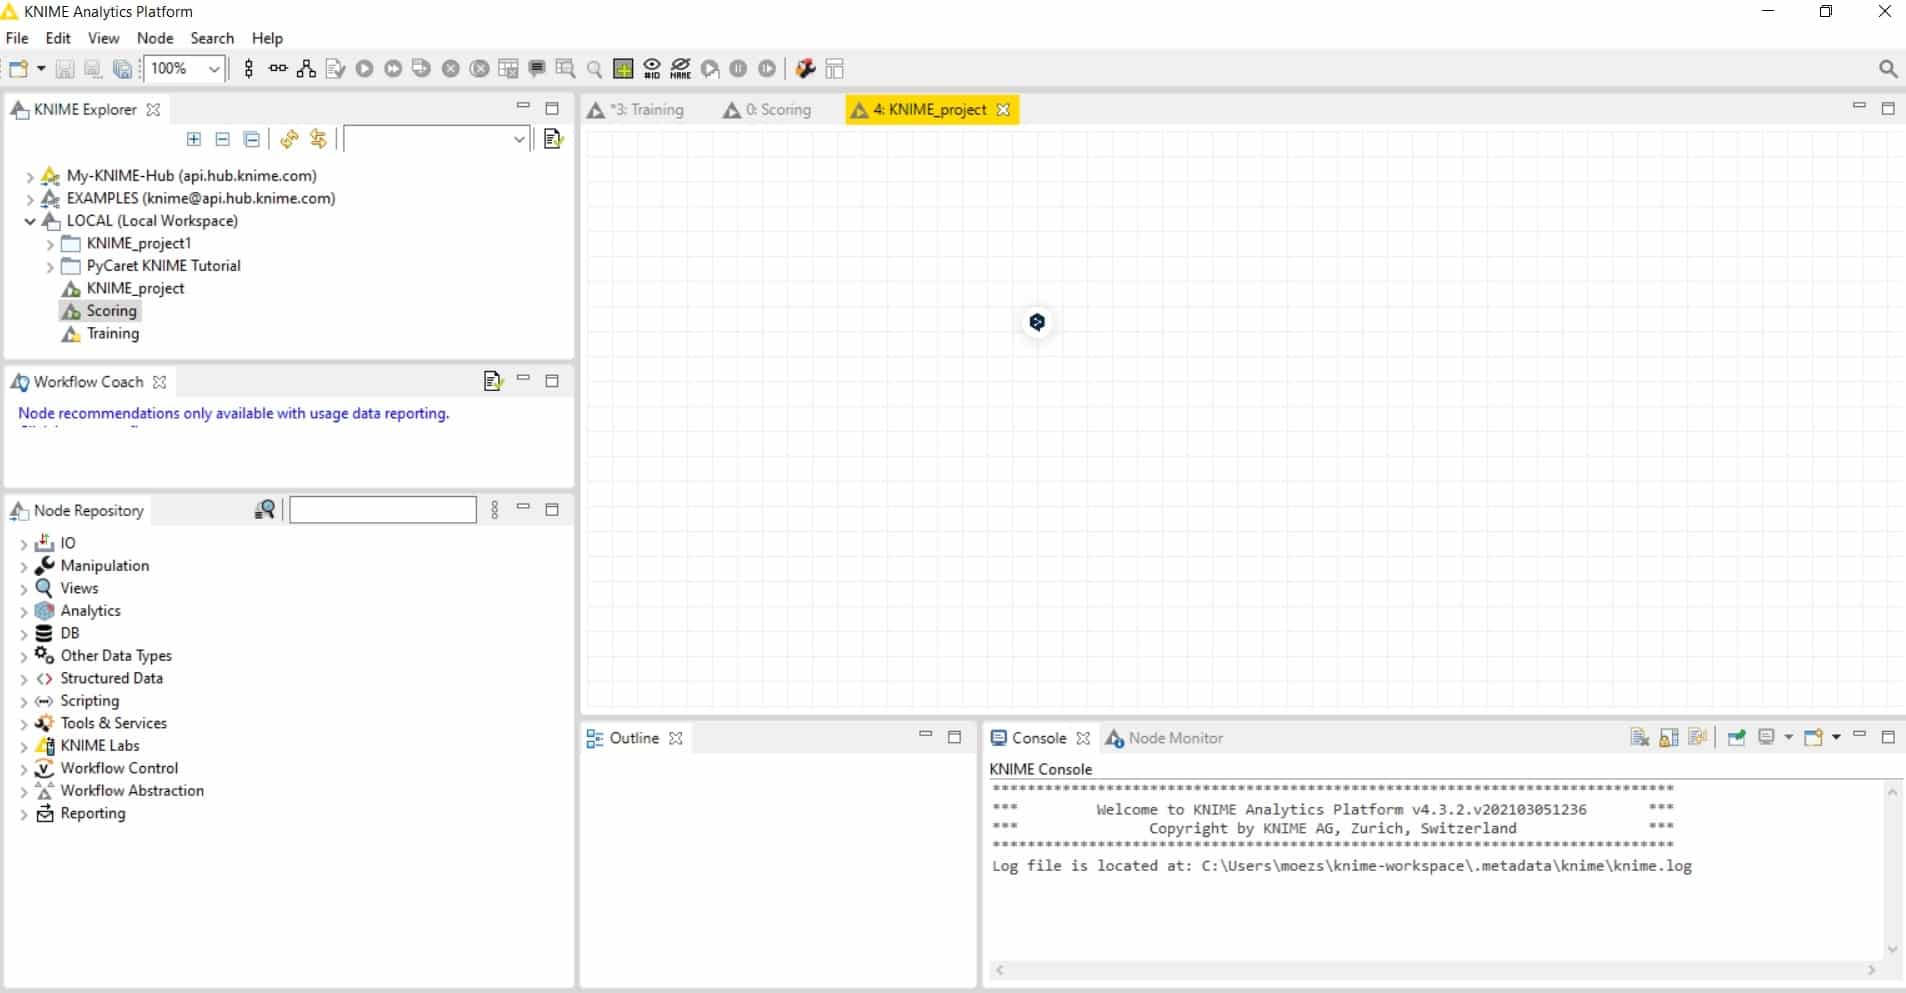Click the New workflow toolbar icon
This screenshot has width=1906, height=993.
[x=17, y=69]
